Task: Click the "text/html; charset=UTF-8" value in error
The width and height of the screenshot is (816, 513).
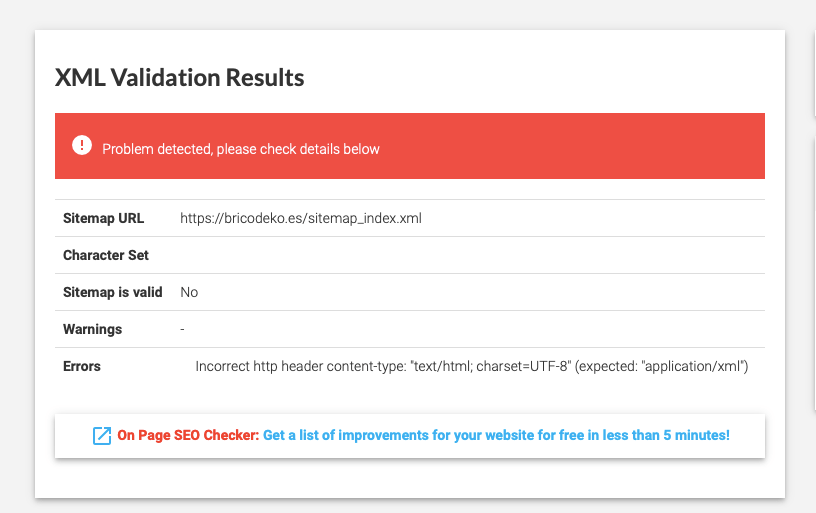Action: [491, 366]
